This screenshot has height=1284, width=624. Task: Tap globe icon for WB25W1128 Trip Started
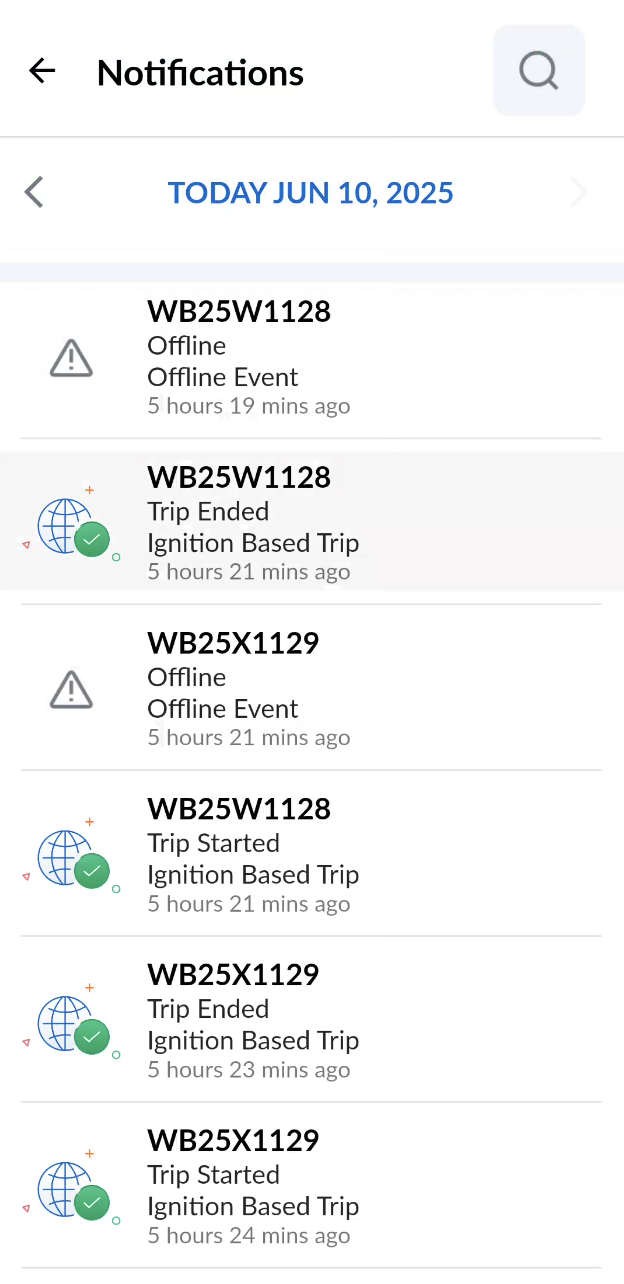[x=72, y=858]
